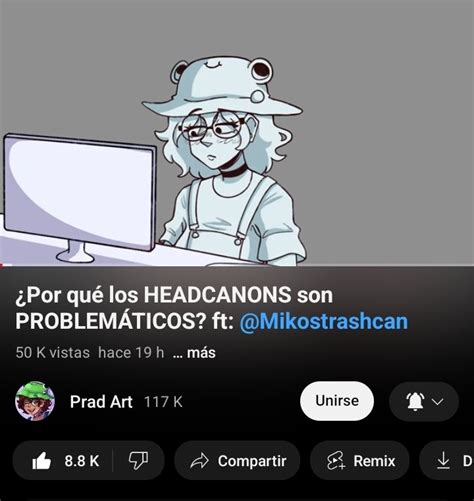
Task: Open @Mikostrashcan channel link
Action: (x=324, y=322)
